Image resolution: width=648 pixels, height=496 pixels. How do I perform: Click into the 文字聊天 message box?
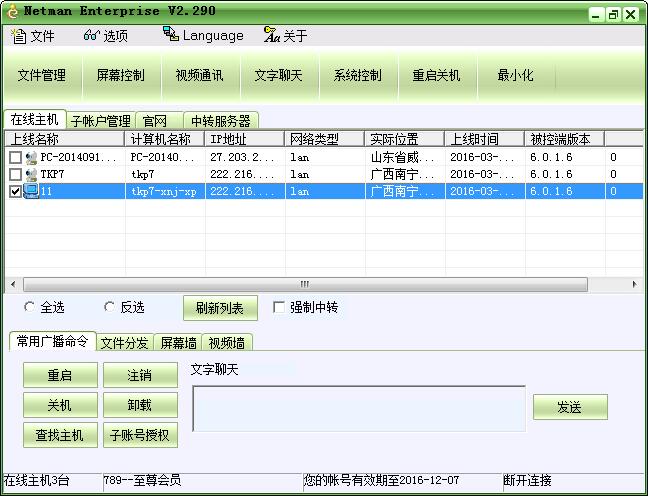point(359,409)
